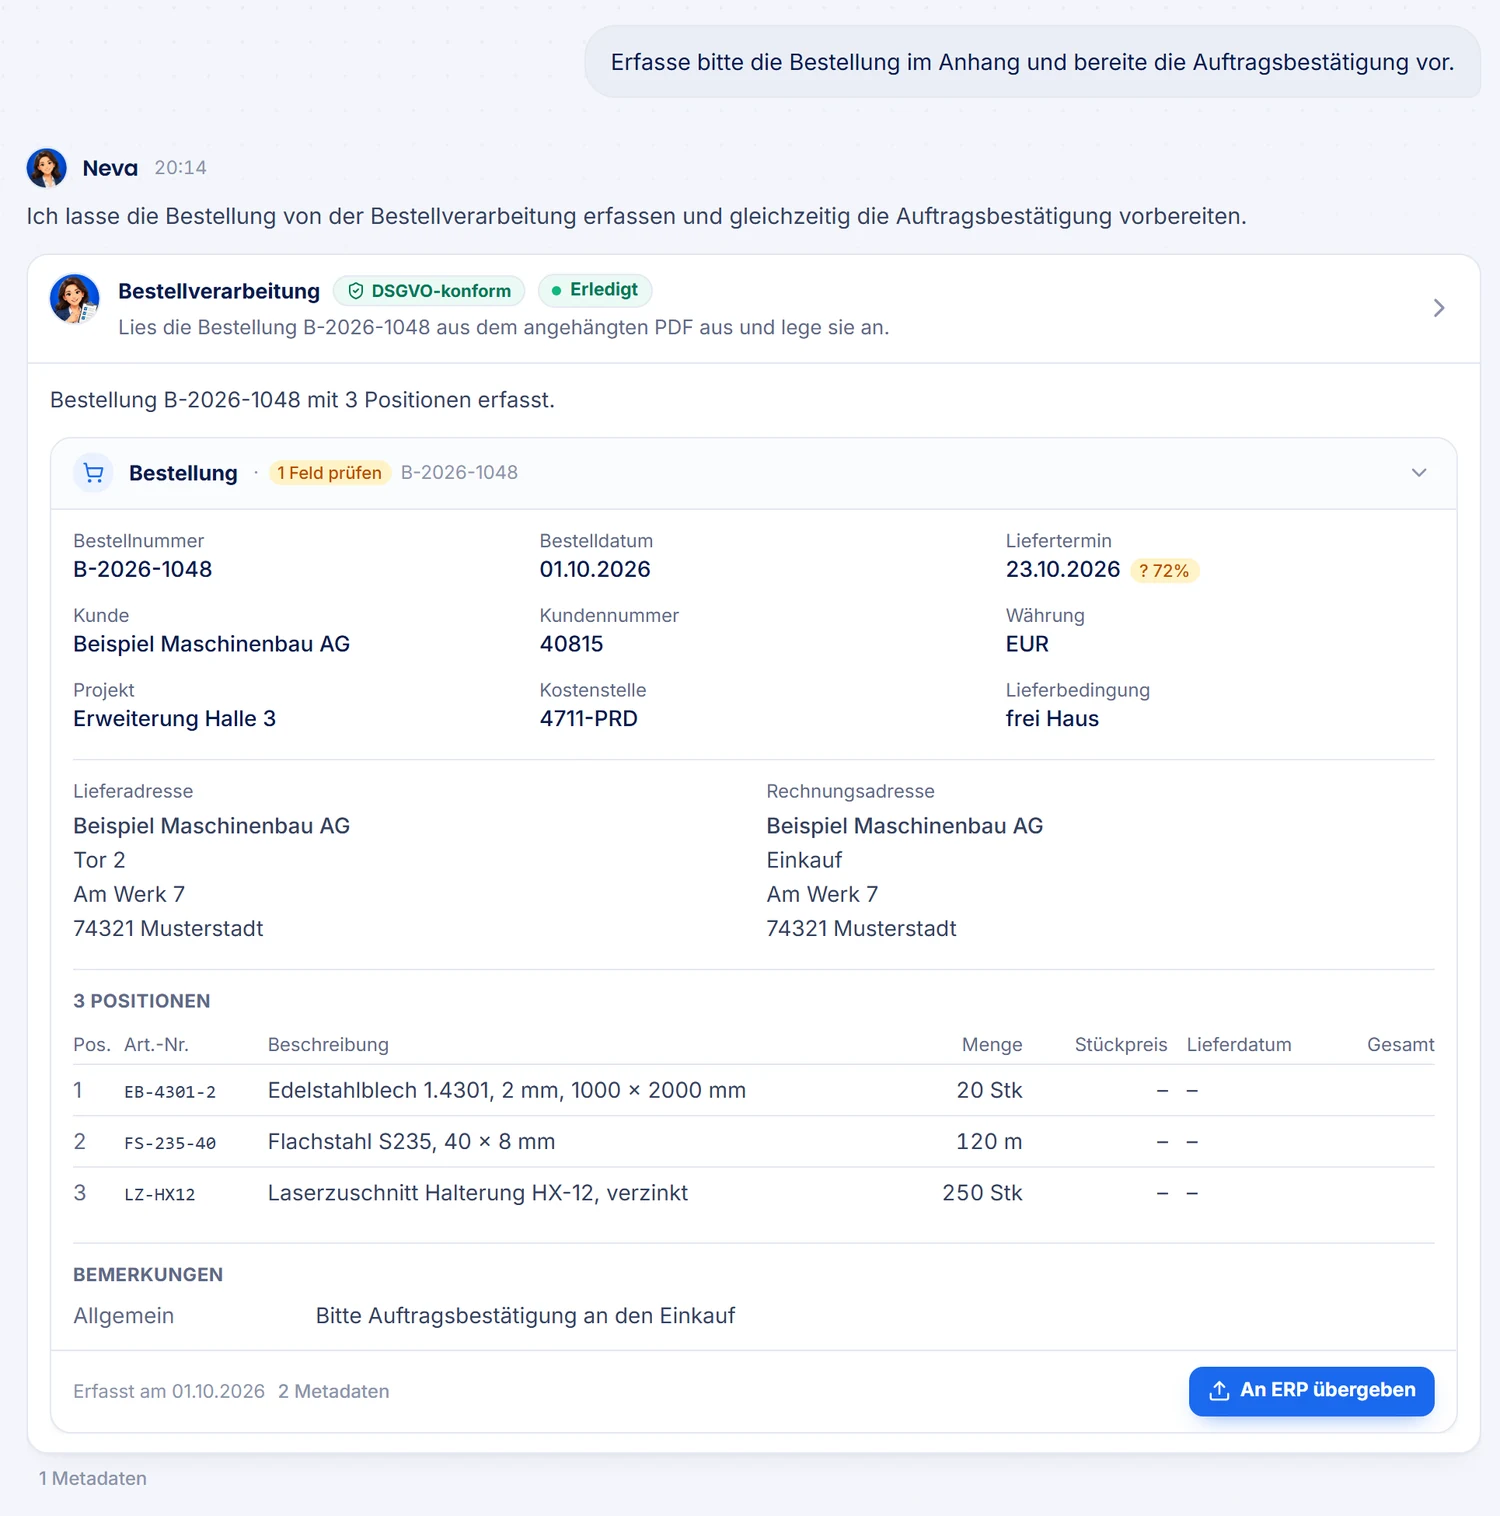Screen dimensions: 1500x1516
Task: Click Projekt value Erweiterung Halle 3
Action: (x=174, y=719)
